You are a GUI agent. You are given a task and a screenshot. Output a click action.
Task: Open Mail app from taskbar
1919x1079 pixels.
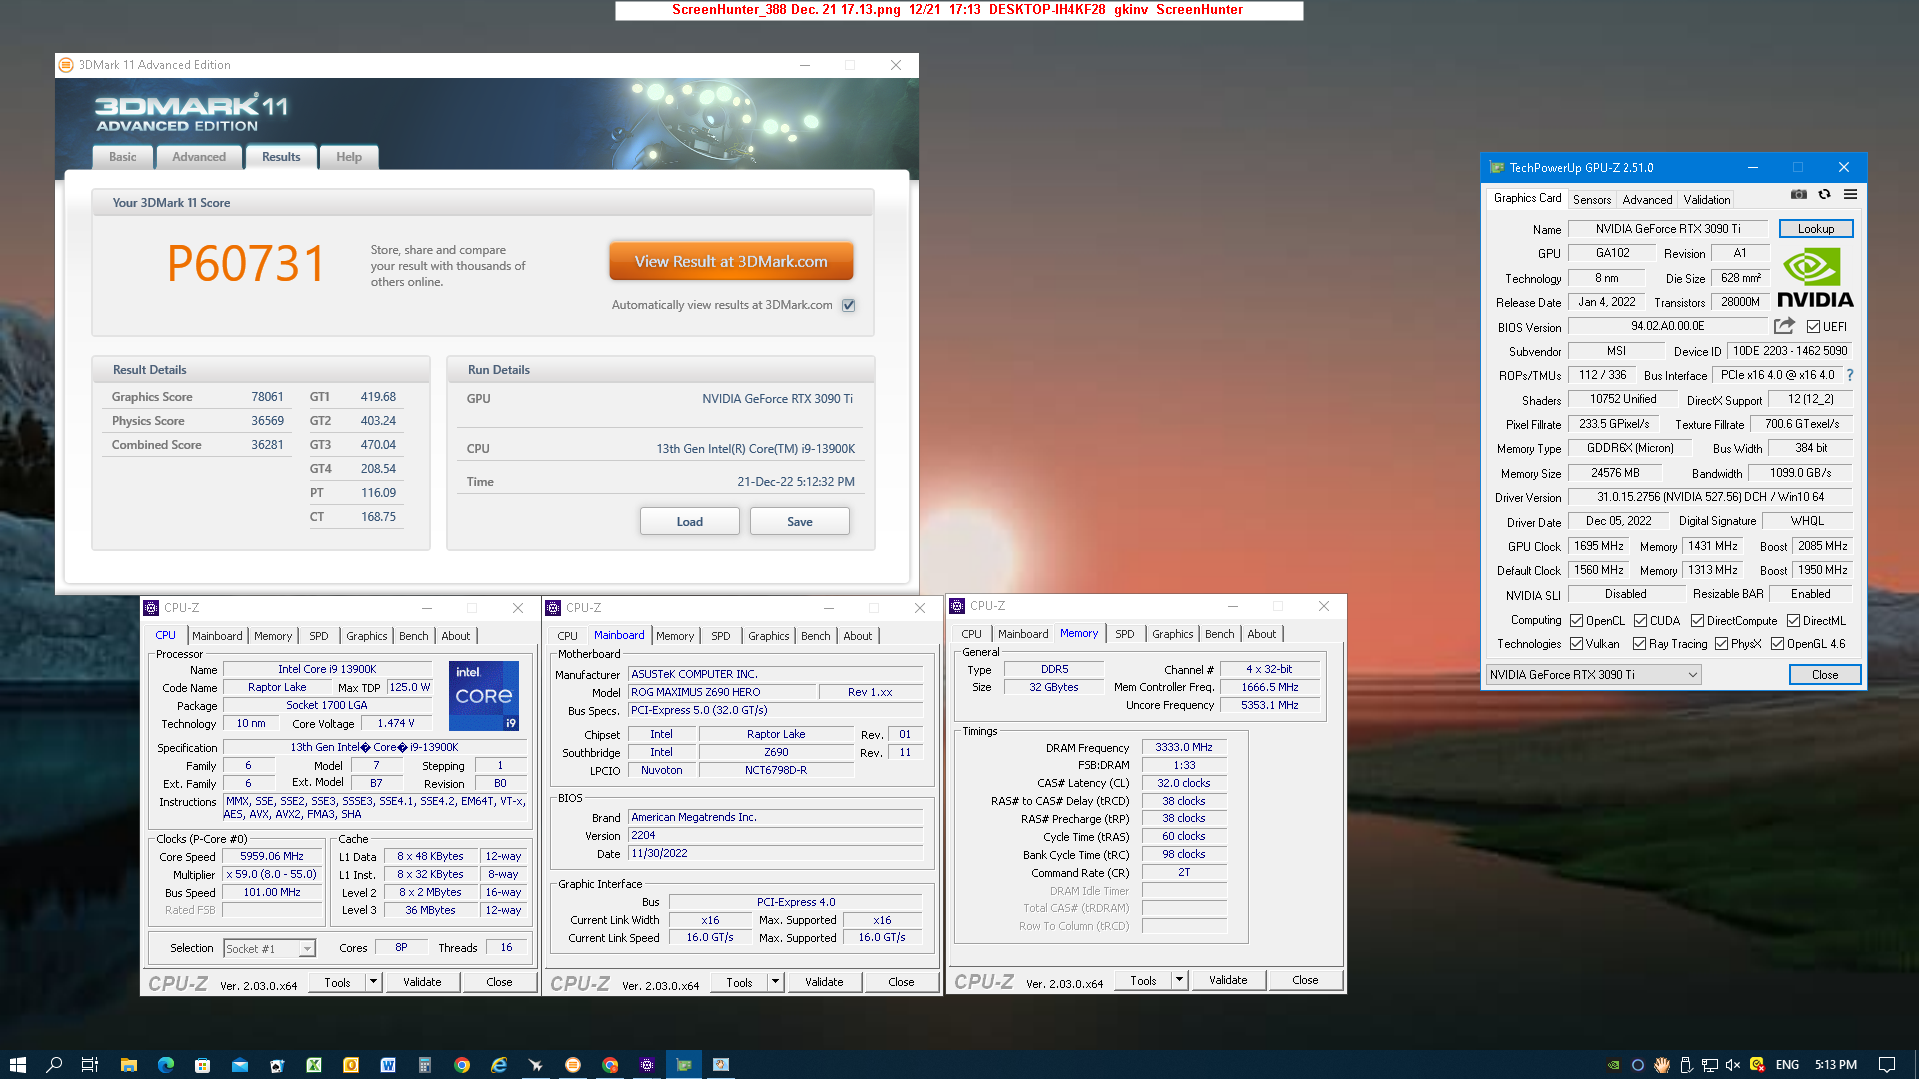239,1065
